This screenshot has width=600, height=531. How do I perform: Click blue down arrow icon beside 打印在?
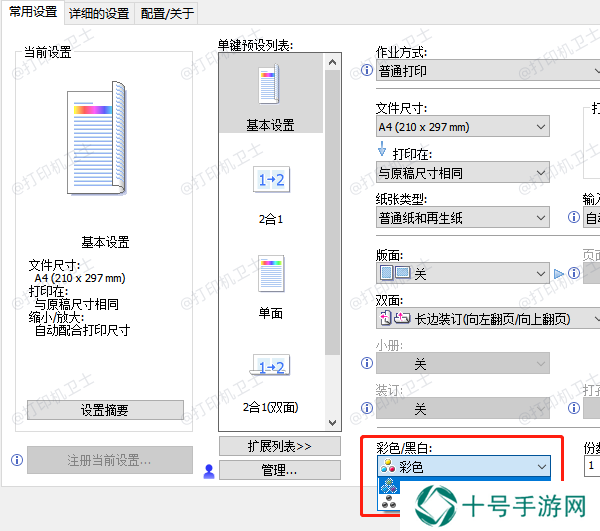click(382, 149)
